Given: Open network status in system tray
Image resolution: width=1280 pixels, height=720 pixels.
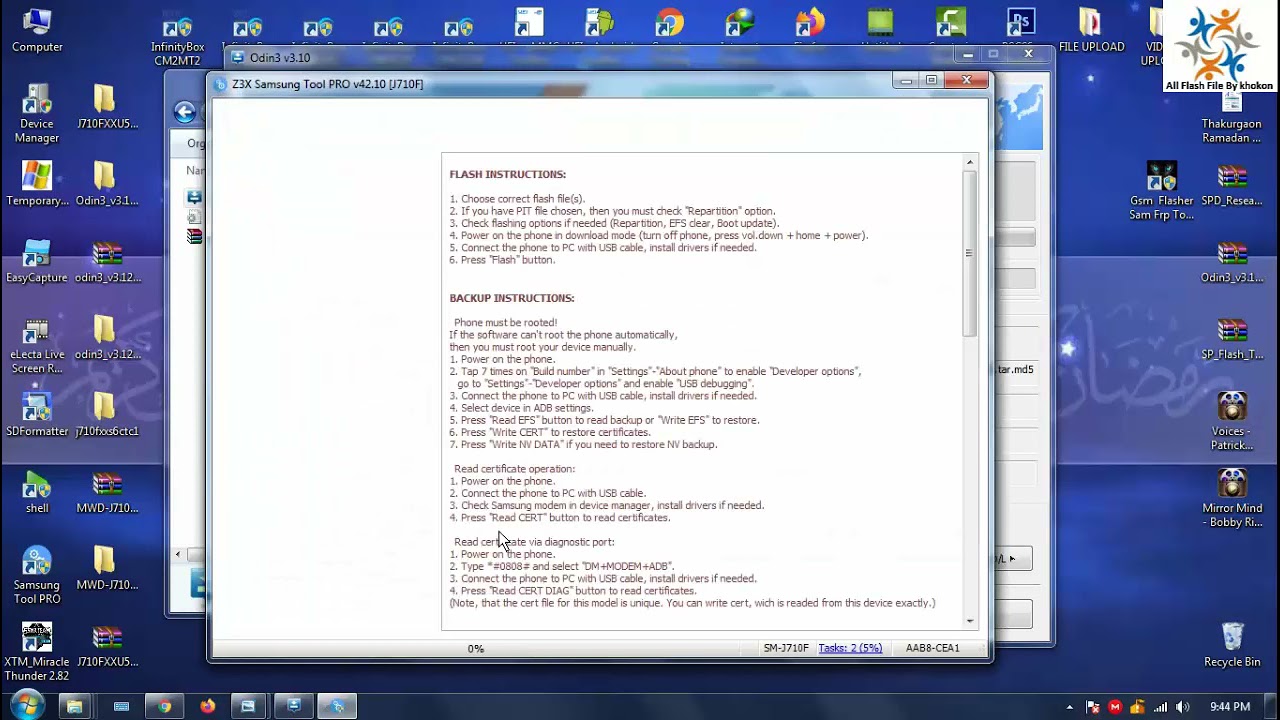Looking at the screenshot, I should [1160, 707].
